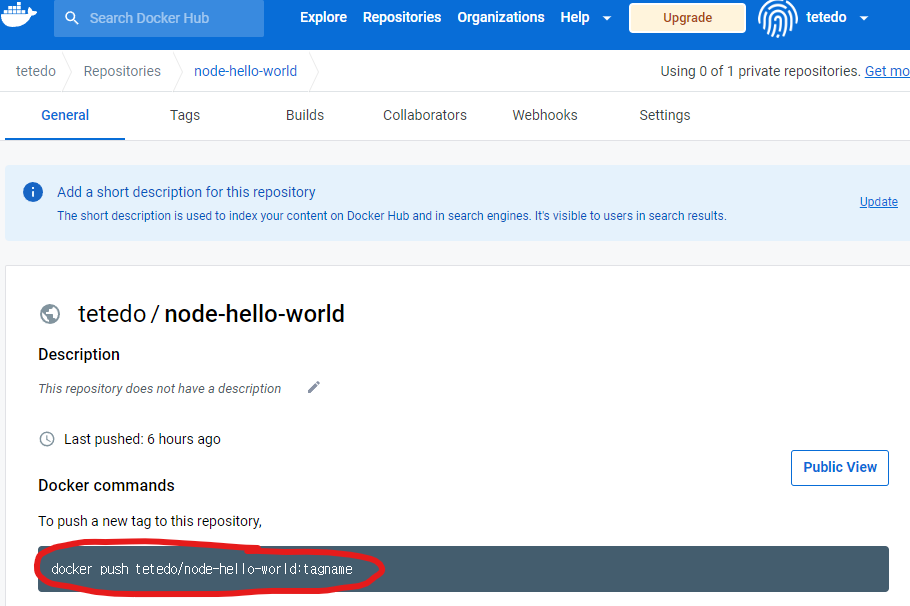Click the "Description" heading
Viewport: 910px width, 606px height.
(x=79, y=354)
